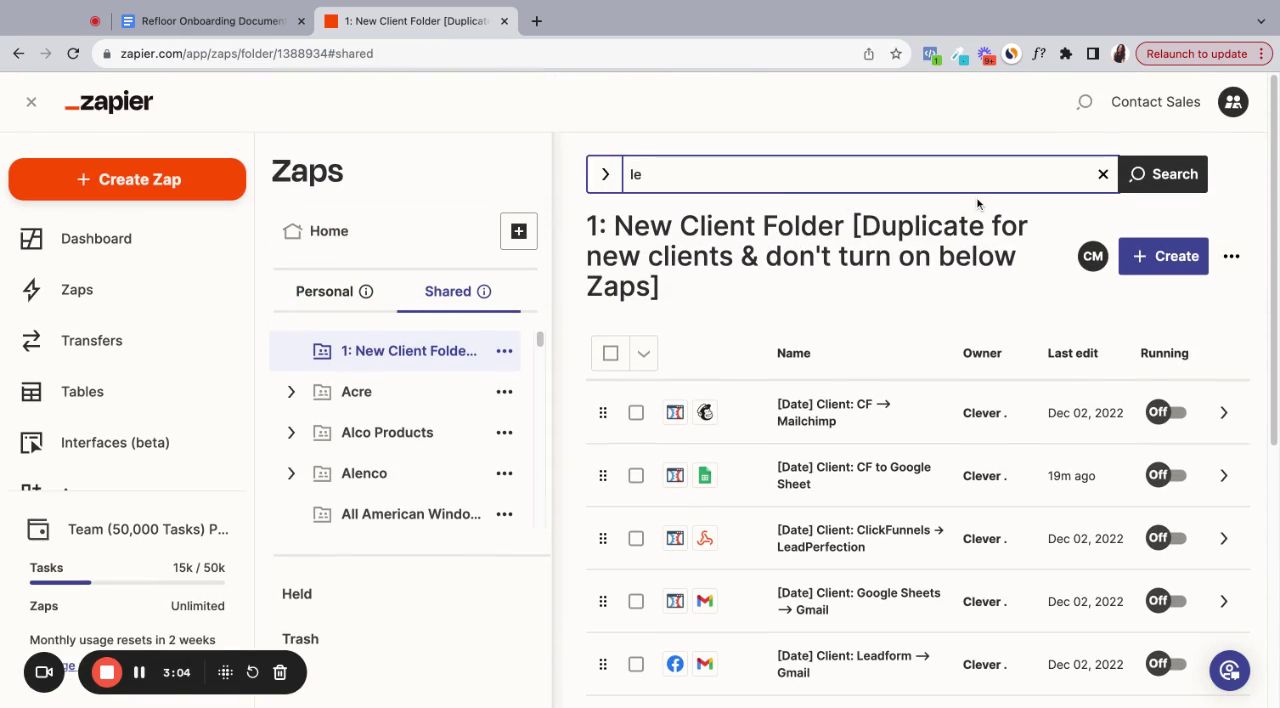Open Transfers from the sidebar icon
1280x708 pixels.
pyautogui.click(x=32, y=341)
